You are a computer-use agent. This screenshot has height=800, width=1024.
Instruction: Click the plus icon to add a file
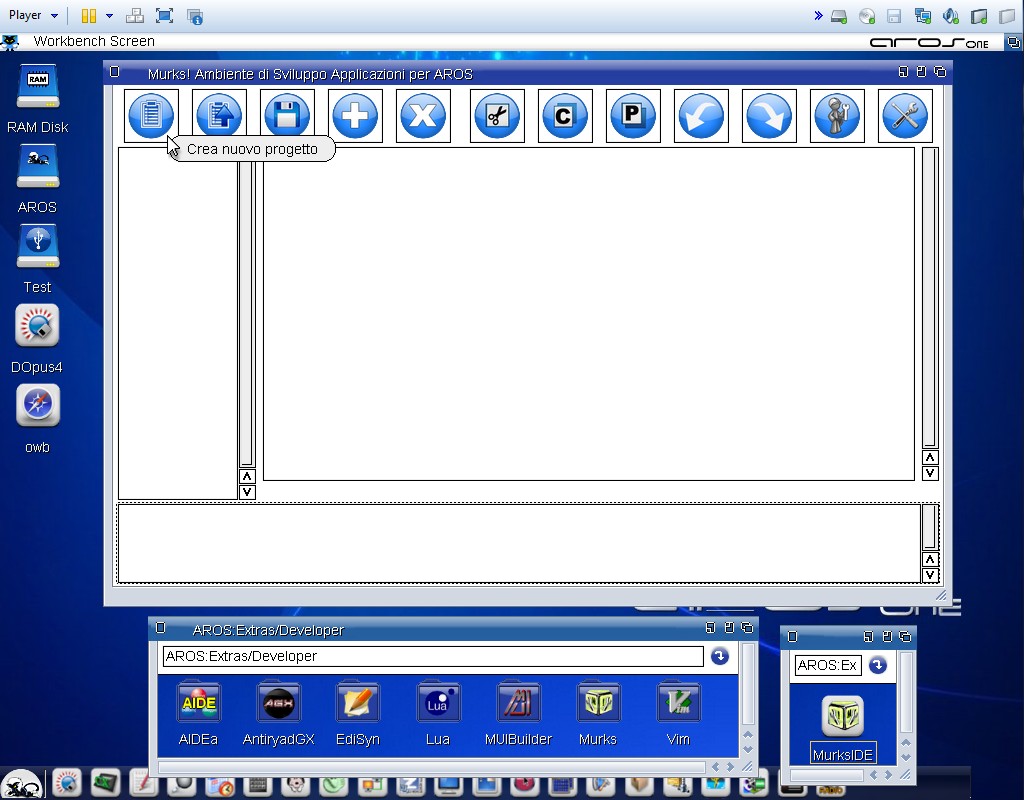pyautogui.click(x=355, y=116)
